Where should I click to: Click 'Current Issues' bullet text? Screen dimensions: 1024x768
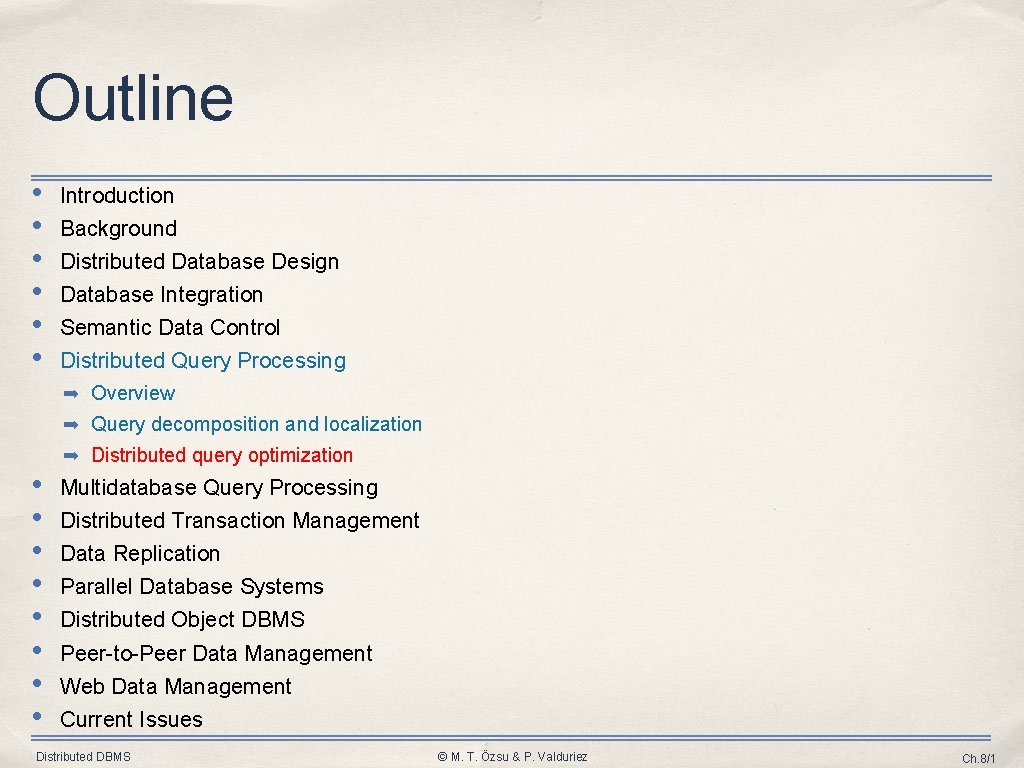point(131,719)
